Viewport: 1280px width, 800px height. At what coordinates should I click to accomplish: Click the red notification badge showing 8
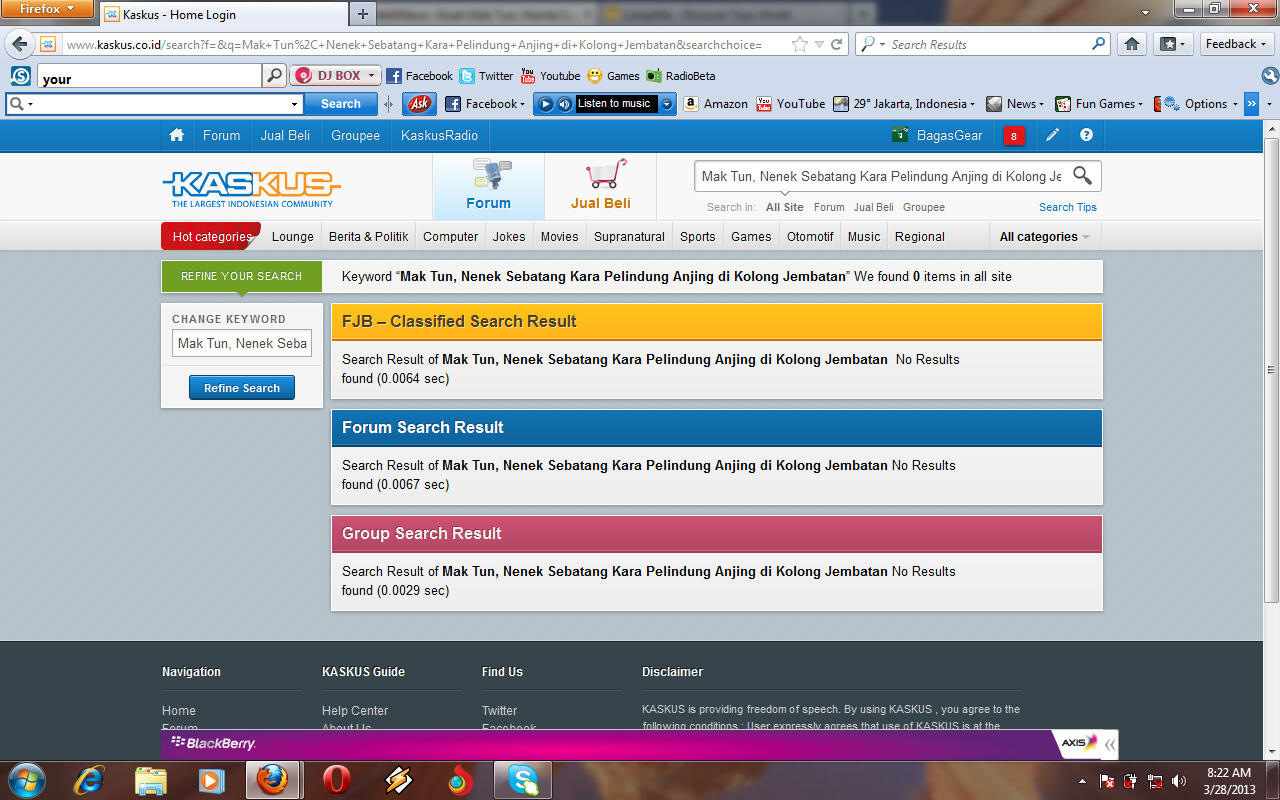coord(1014,136)
